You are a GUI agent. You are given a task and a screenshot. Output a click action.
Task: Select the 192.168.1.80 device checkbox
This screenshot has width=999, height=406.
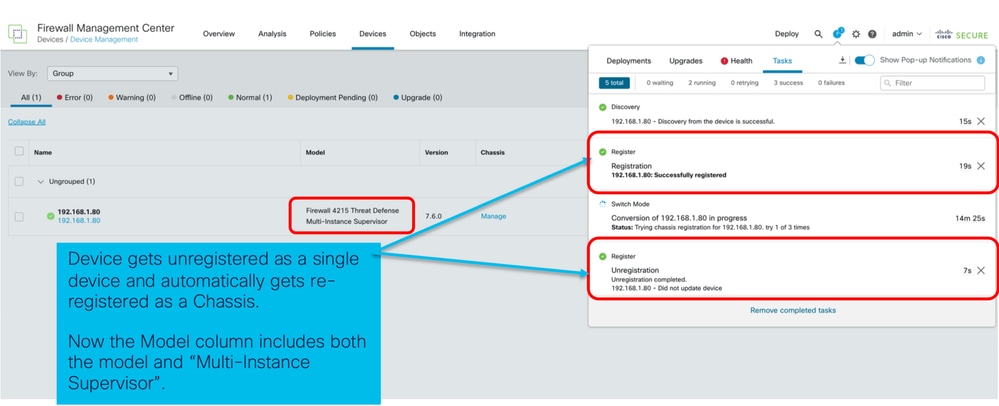pyautogui.click(x=19, y=217)
